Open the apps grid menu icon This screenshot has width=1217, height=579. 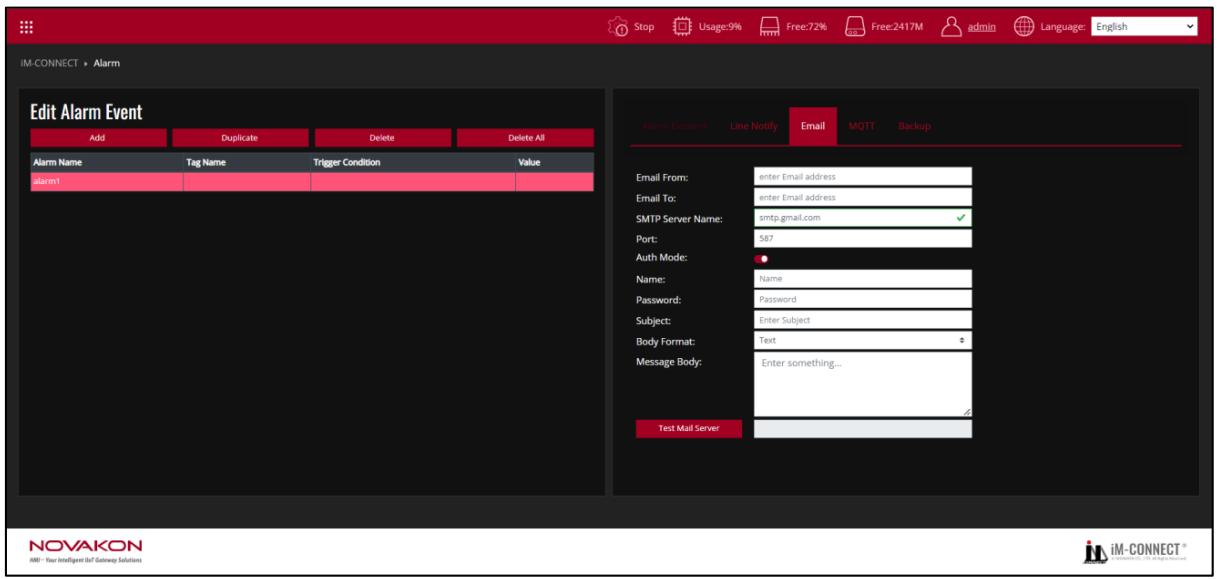[x=27, y=27]
